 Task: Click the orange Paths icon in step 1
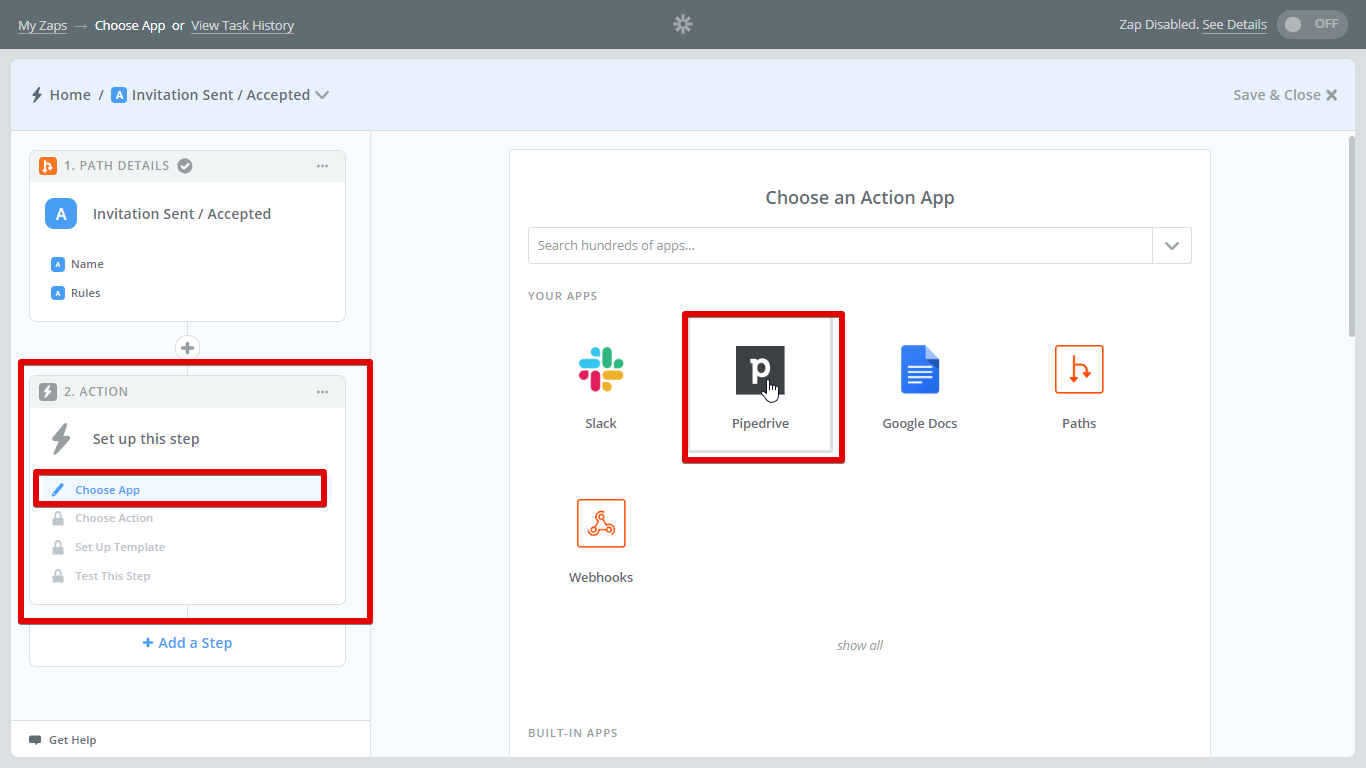[47, 166]
